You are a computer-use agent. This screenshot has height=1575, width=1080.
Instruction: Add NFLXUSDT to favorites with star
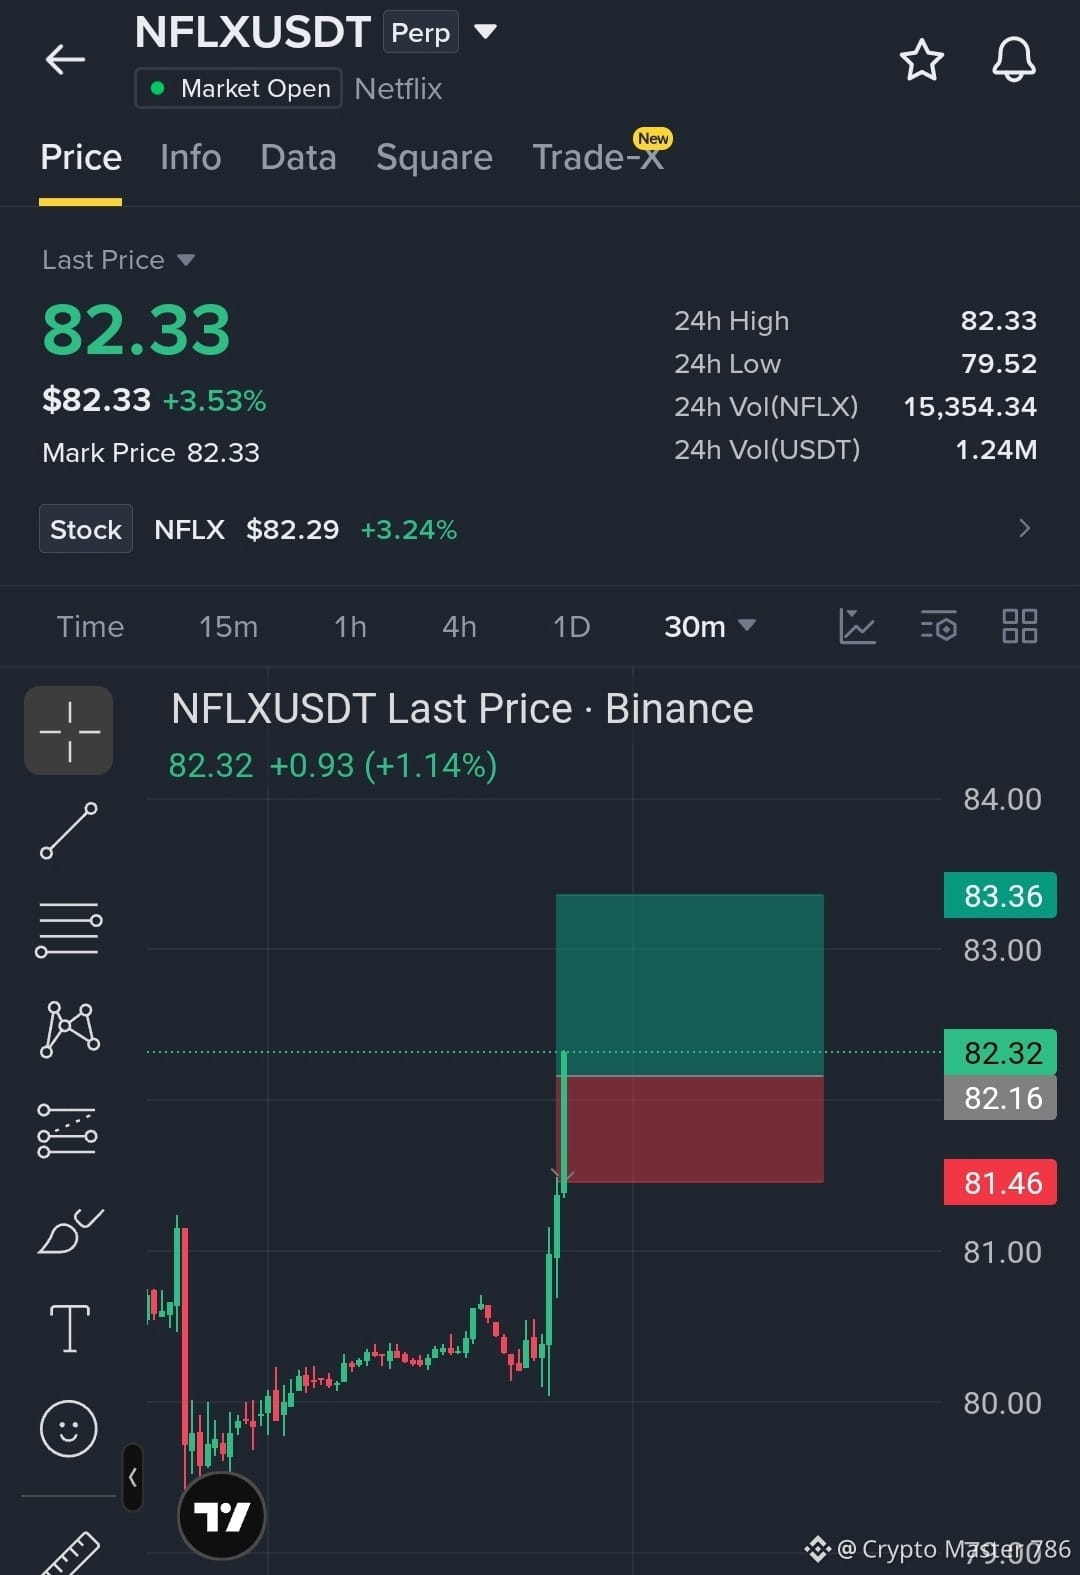(x=921, y=60)
